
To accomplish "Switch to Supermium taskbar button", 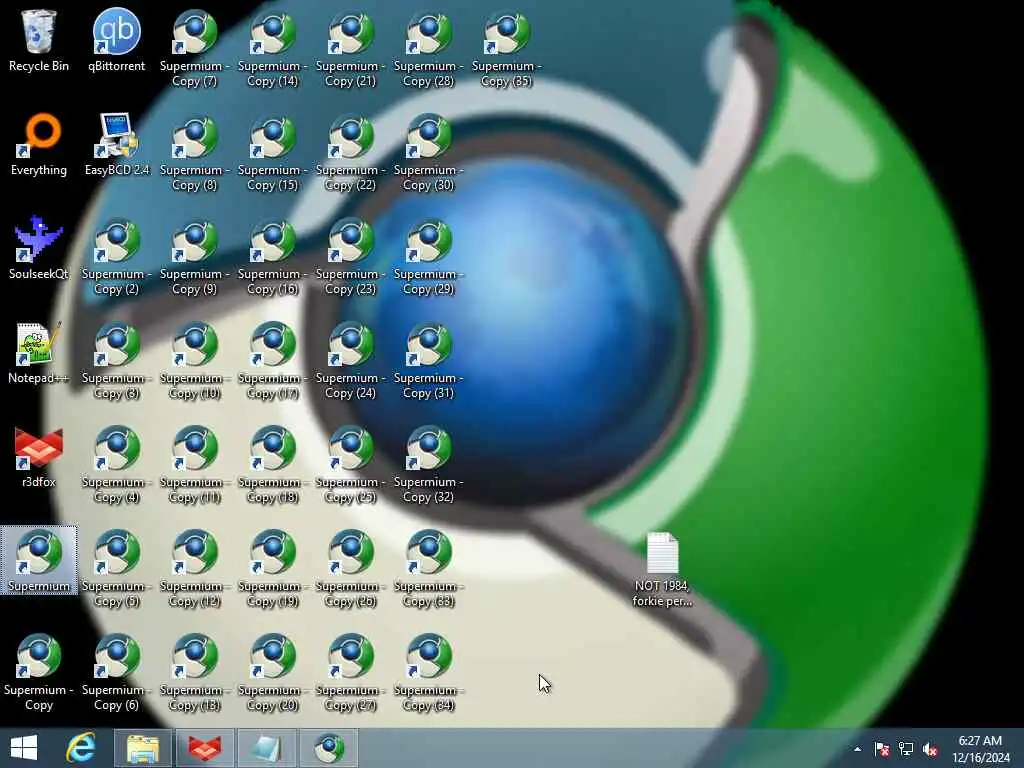I will tap(329, 748).
